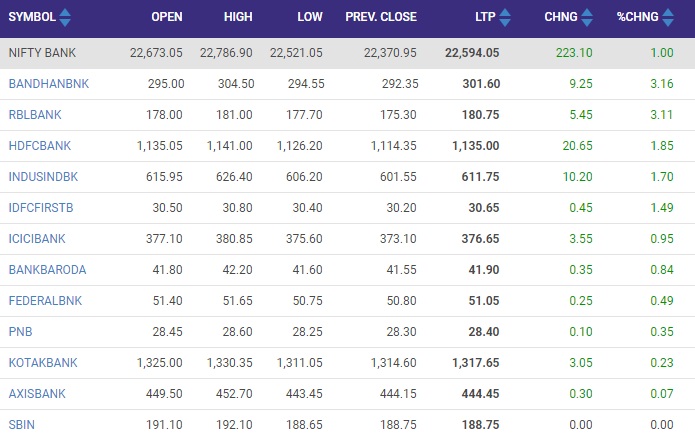
Task: Select BANKBARODA percent change 0.84
Action: [662, 270]
